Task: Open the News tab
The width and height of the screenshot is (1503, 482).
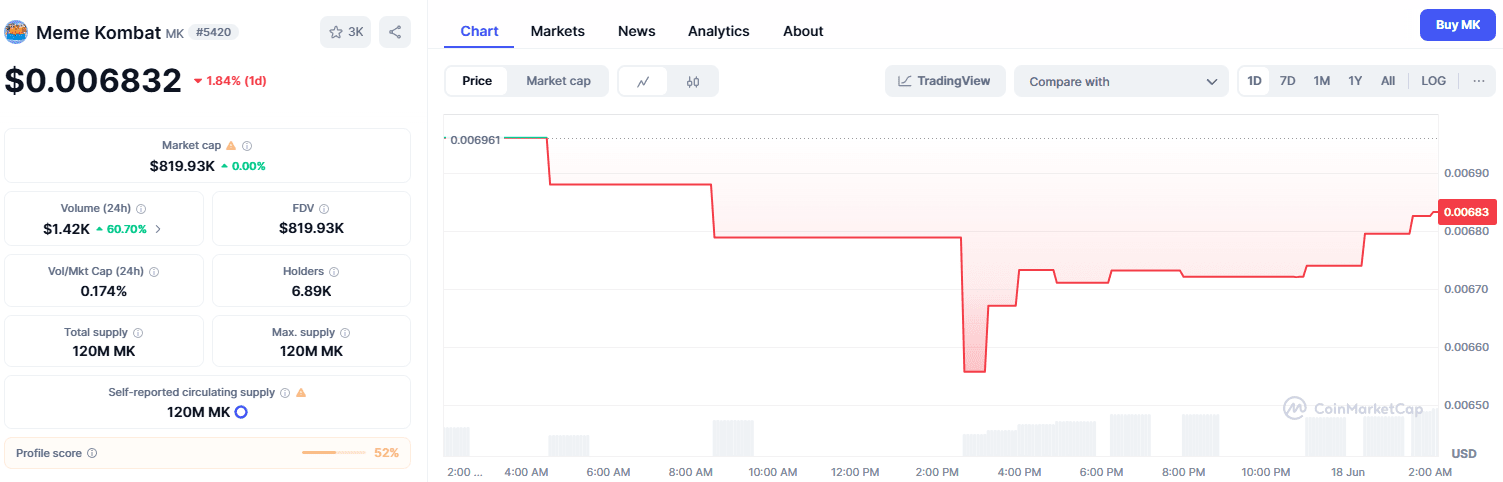Action: coord(637,31)
